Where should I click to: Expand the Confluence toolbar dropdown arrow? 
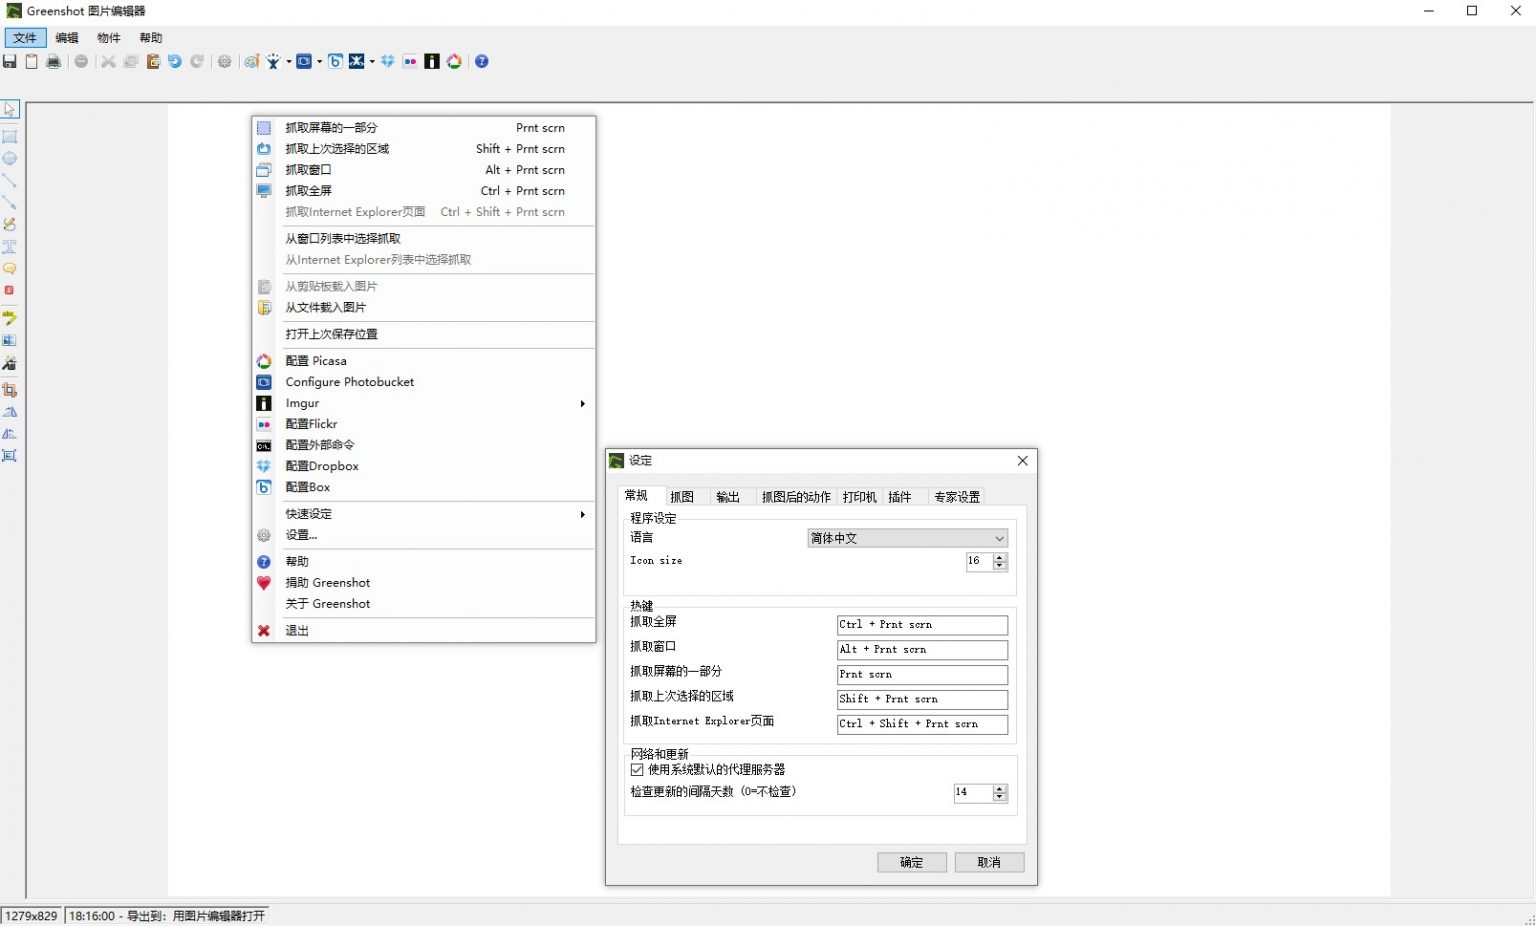click(x=372, y=62)
